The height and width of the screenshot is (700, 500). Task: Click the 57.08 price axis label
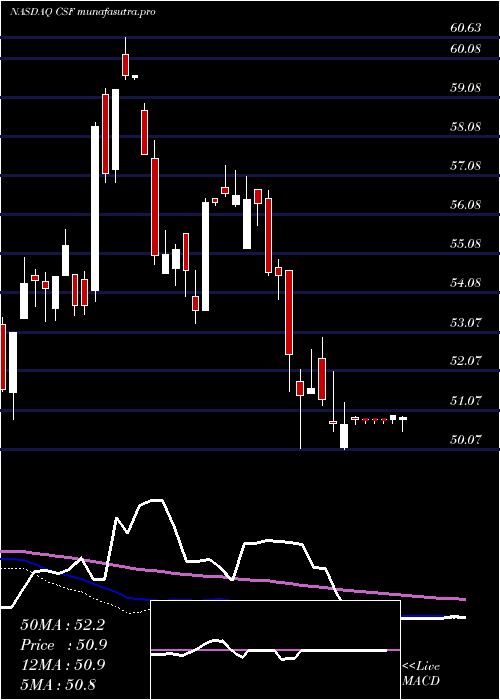pos(466,166)
